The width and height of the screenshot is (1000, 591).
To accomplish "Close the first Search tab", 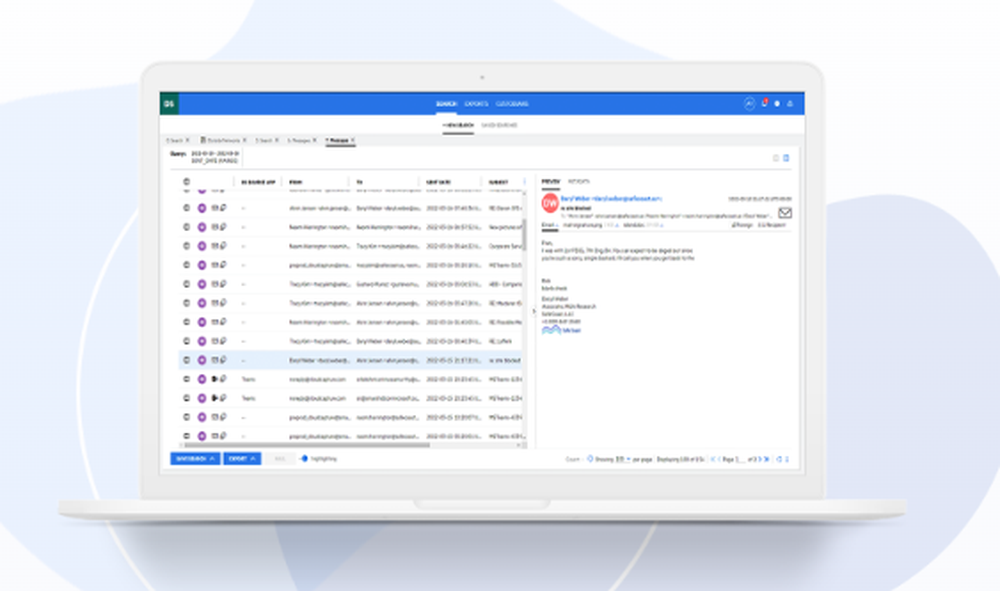I will coord(188,140).
